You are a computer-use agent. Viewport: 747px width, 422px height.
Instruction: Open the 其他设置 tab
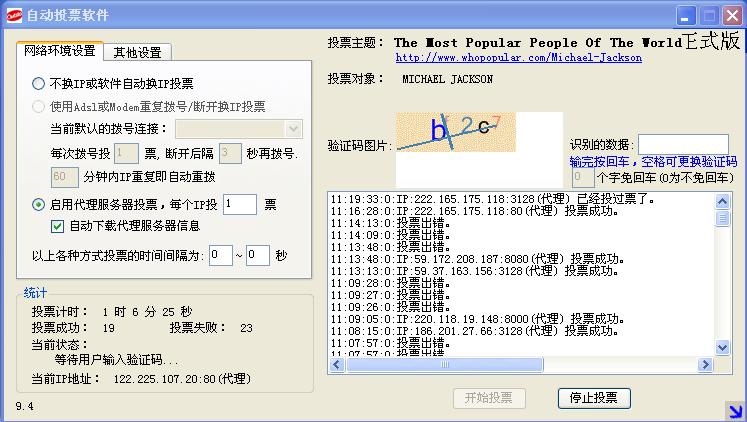pyautogui.click(x=137, y=52)
